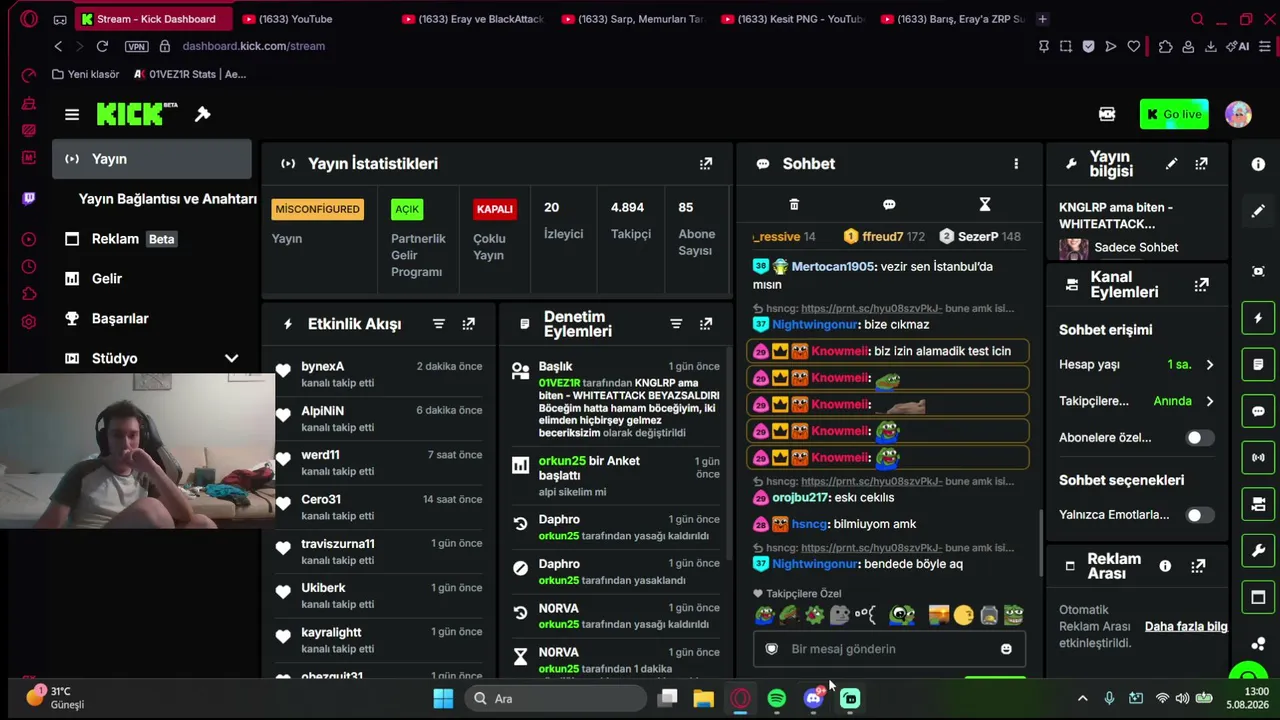Click the info icon next to Reklam Arası
The image size is (1280, 720).
[x=1165, y=566]
